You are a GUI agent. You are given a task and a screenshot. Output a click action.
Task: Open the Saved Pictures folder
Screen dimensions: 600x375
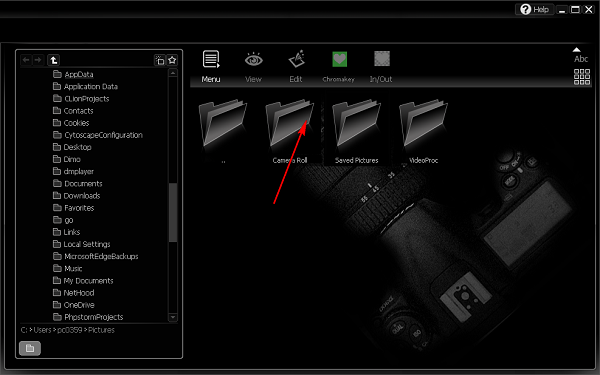pos(357,131)
